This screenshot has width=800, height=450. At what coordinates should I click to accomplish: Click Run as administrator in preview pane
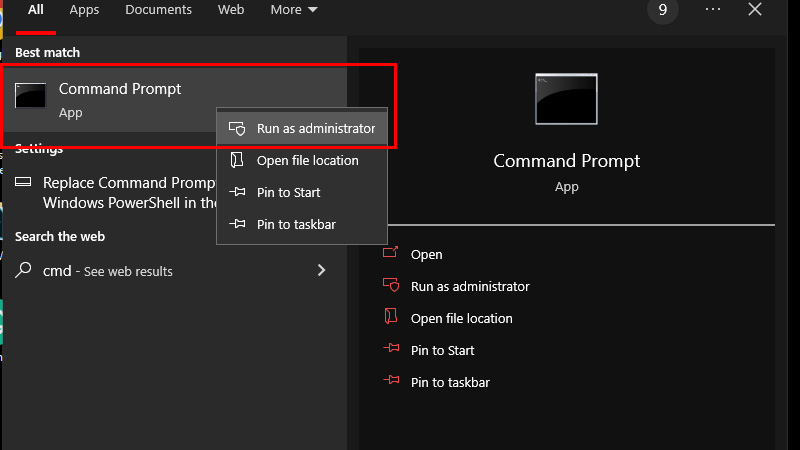pyautogui.click(x=470, y=287)
